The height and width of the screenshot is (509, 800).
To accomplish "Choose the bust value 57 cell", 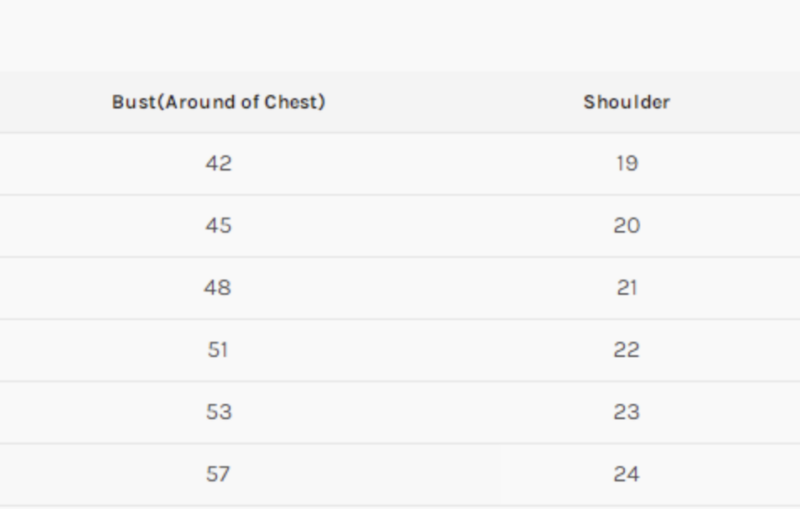I will [218, 474].
